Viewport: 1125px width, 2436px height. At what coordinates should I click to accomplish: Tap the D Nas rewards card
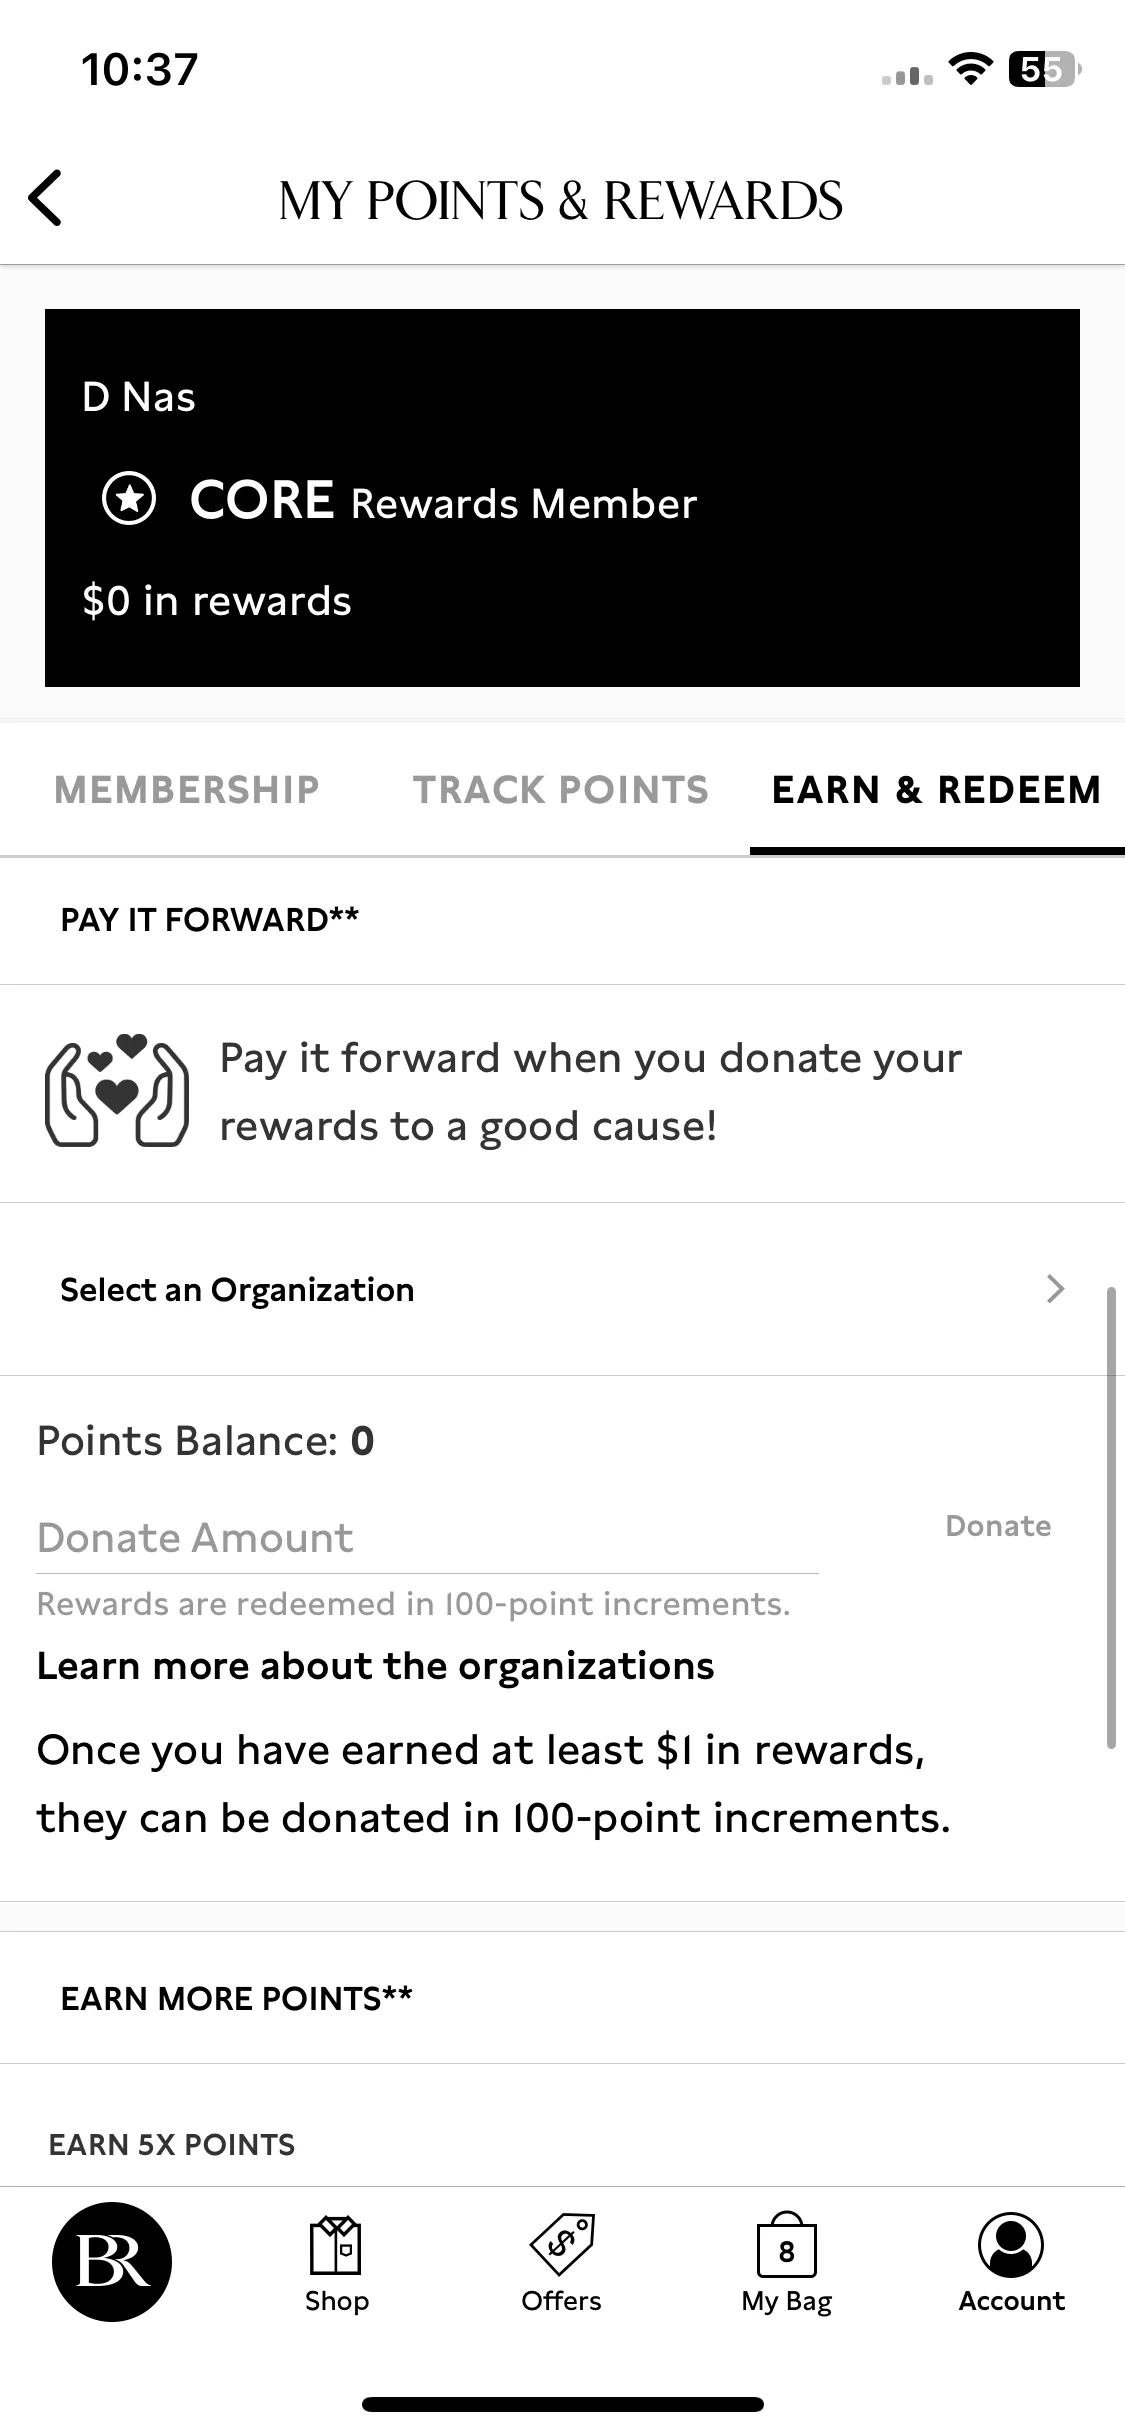click(562, 498)
